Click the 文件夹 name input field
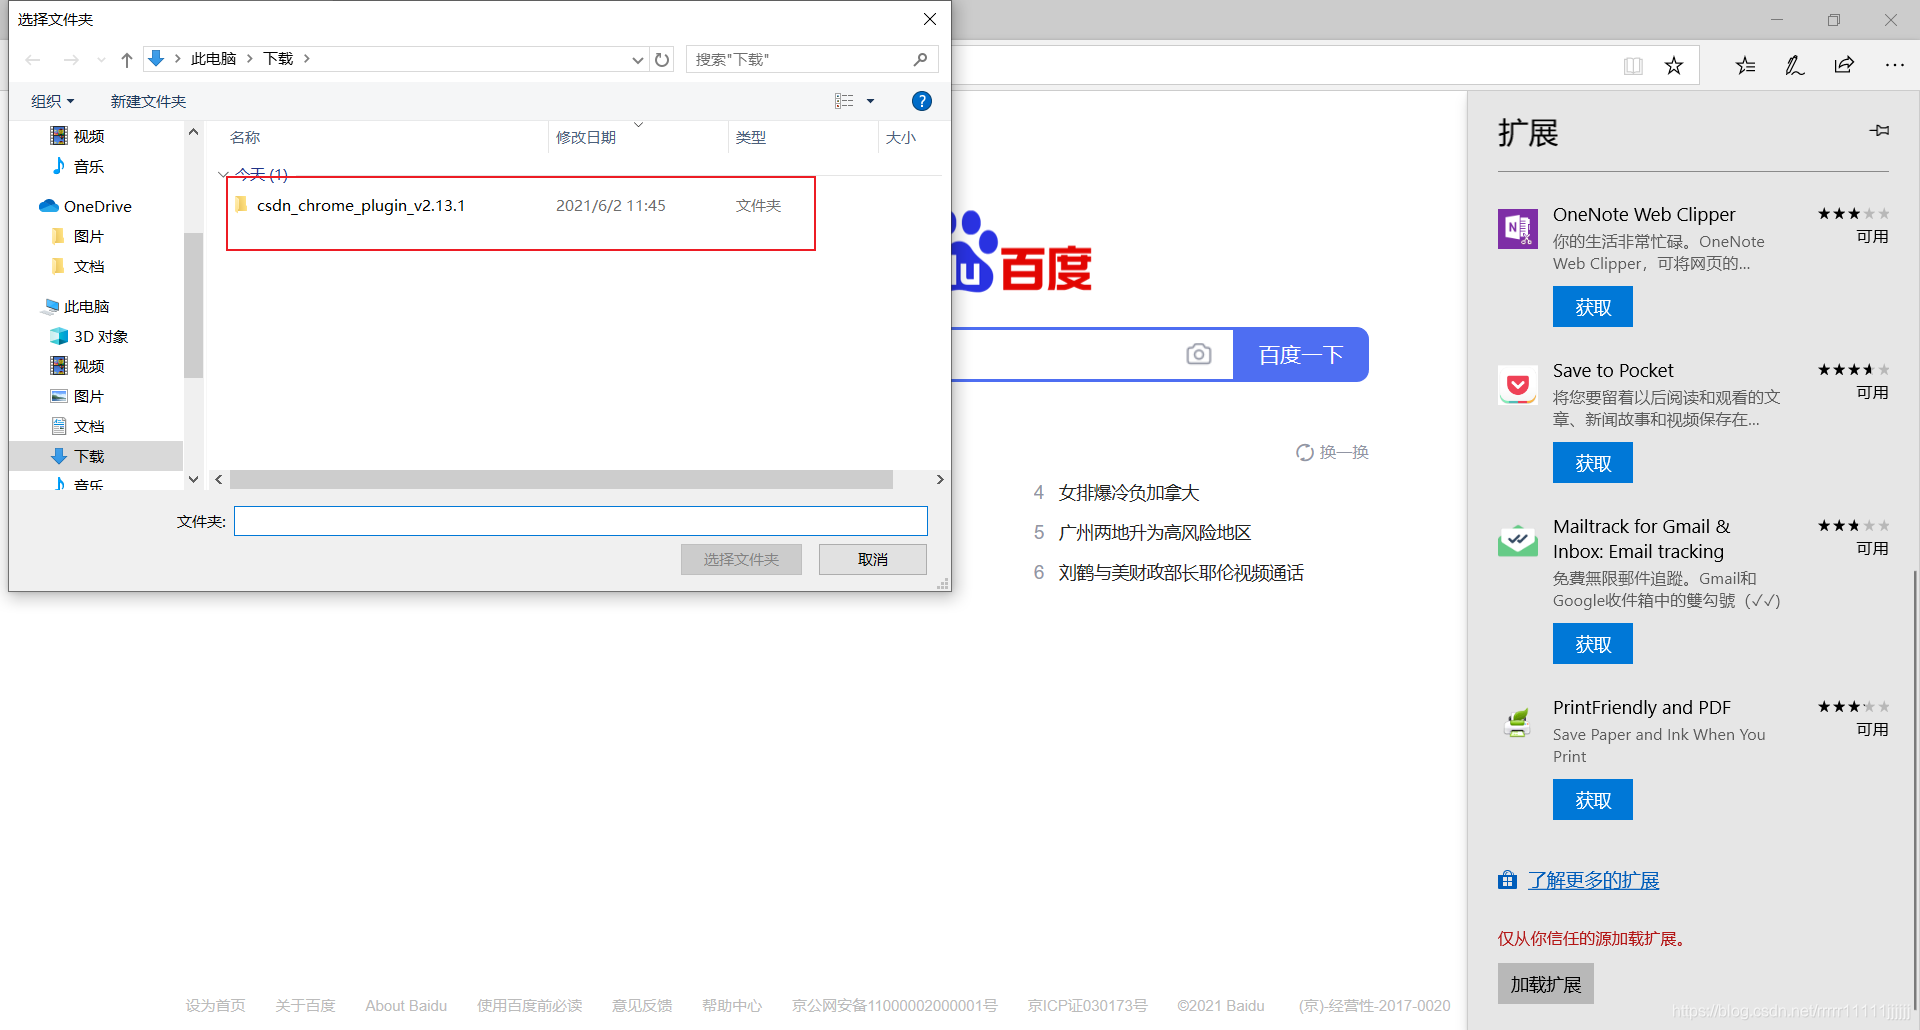The height and width of the screenshot is (1030, 1920). [580, 520]
